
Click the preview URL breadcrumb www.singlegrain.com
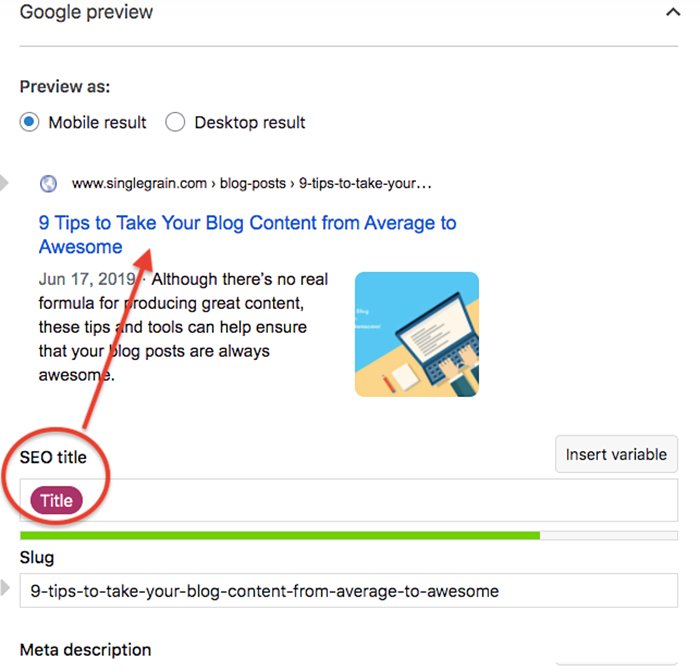(139, 184)
